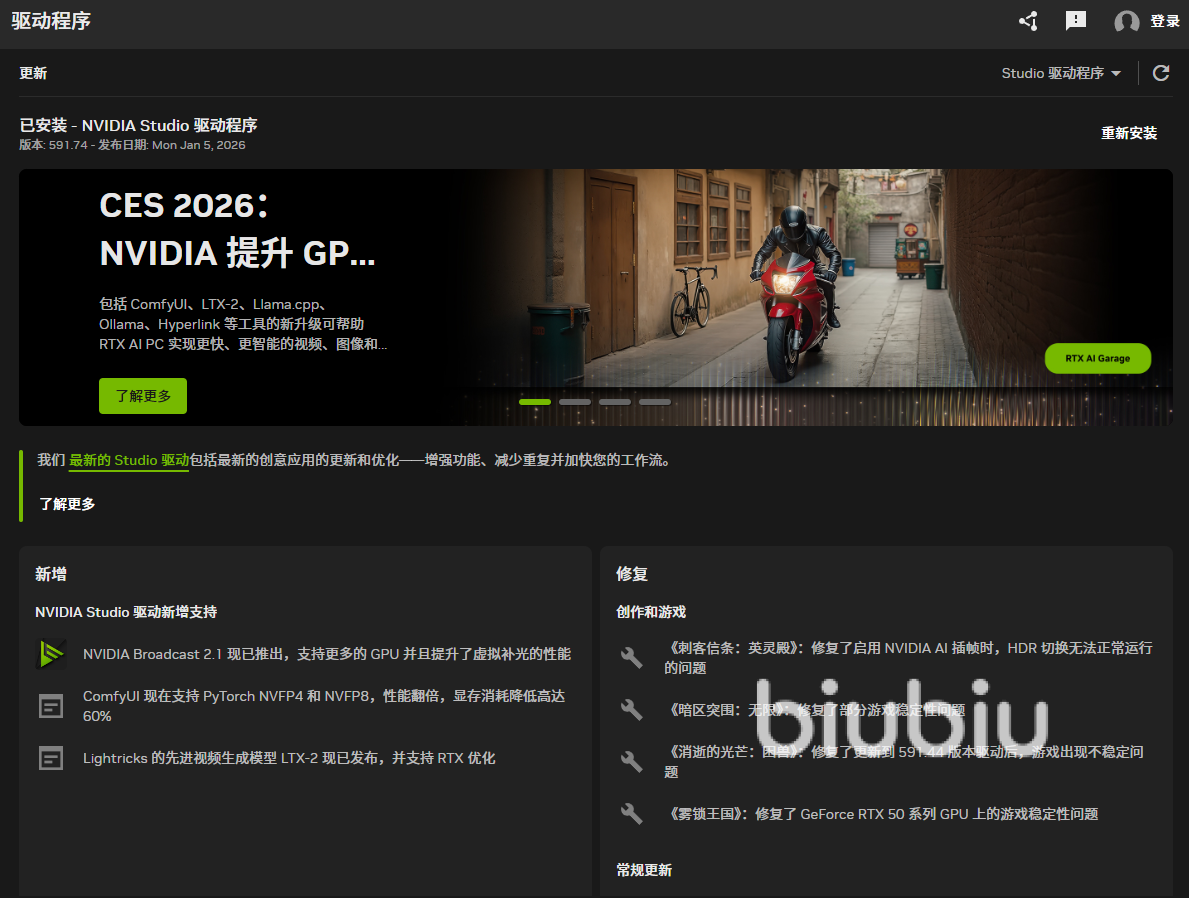Open the feedback notification icon
The image size is (1189, 898).
[x=1076, y=21]
